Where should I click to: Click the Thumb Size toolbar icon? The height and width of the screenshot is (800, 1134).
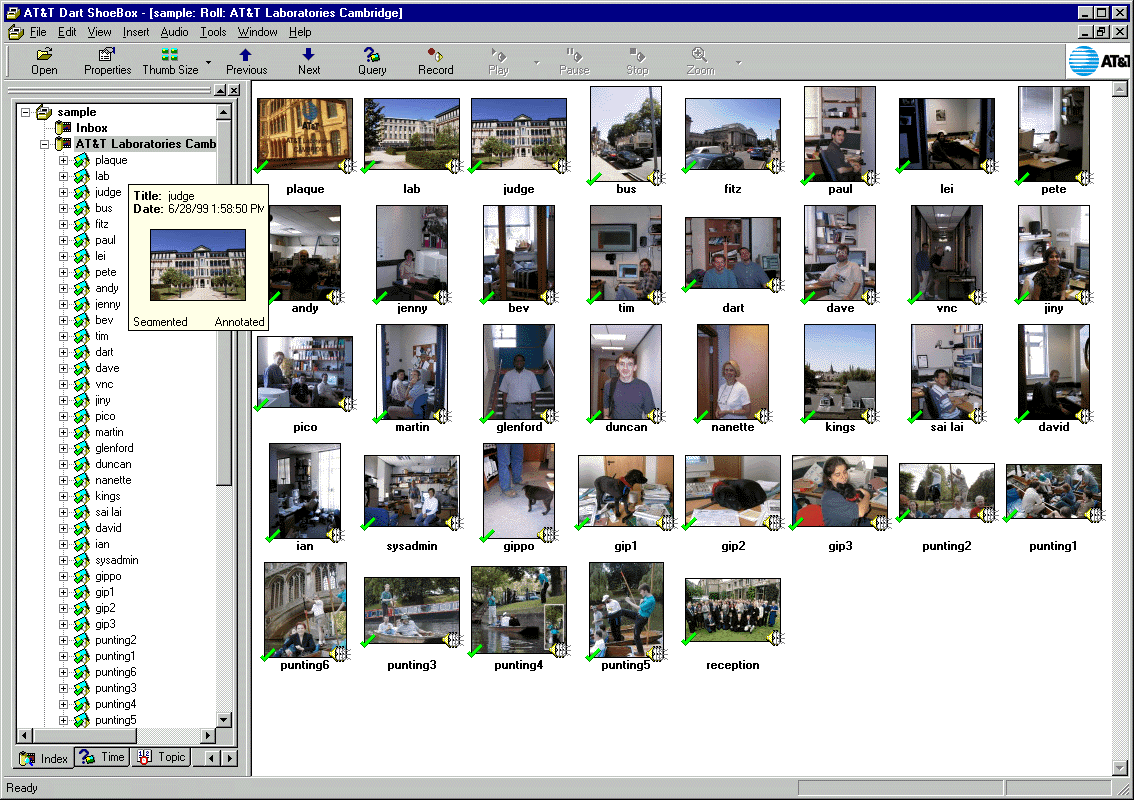point(169,54)
